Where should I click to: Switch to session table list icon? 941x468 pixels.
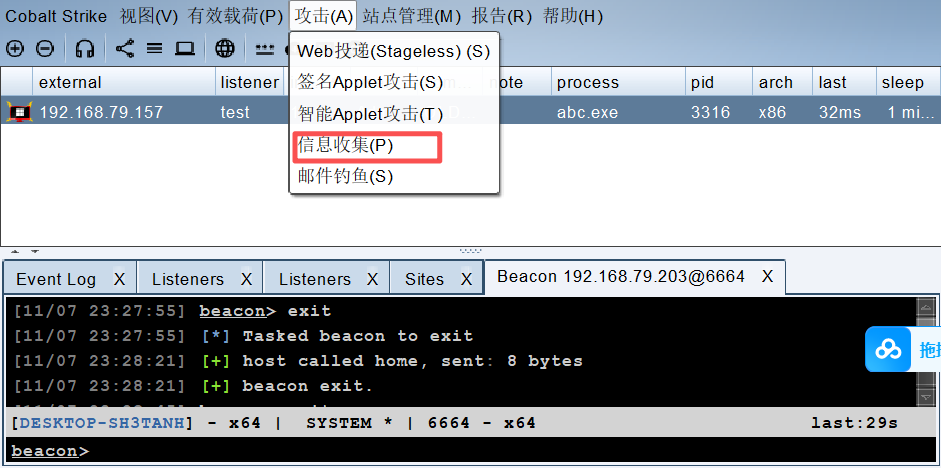coord(155,49)
